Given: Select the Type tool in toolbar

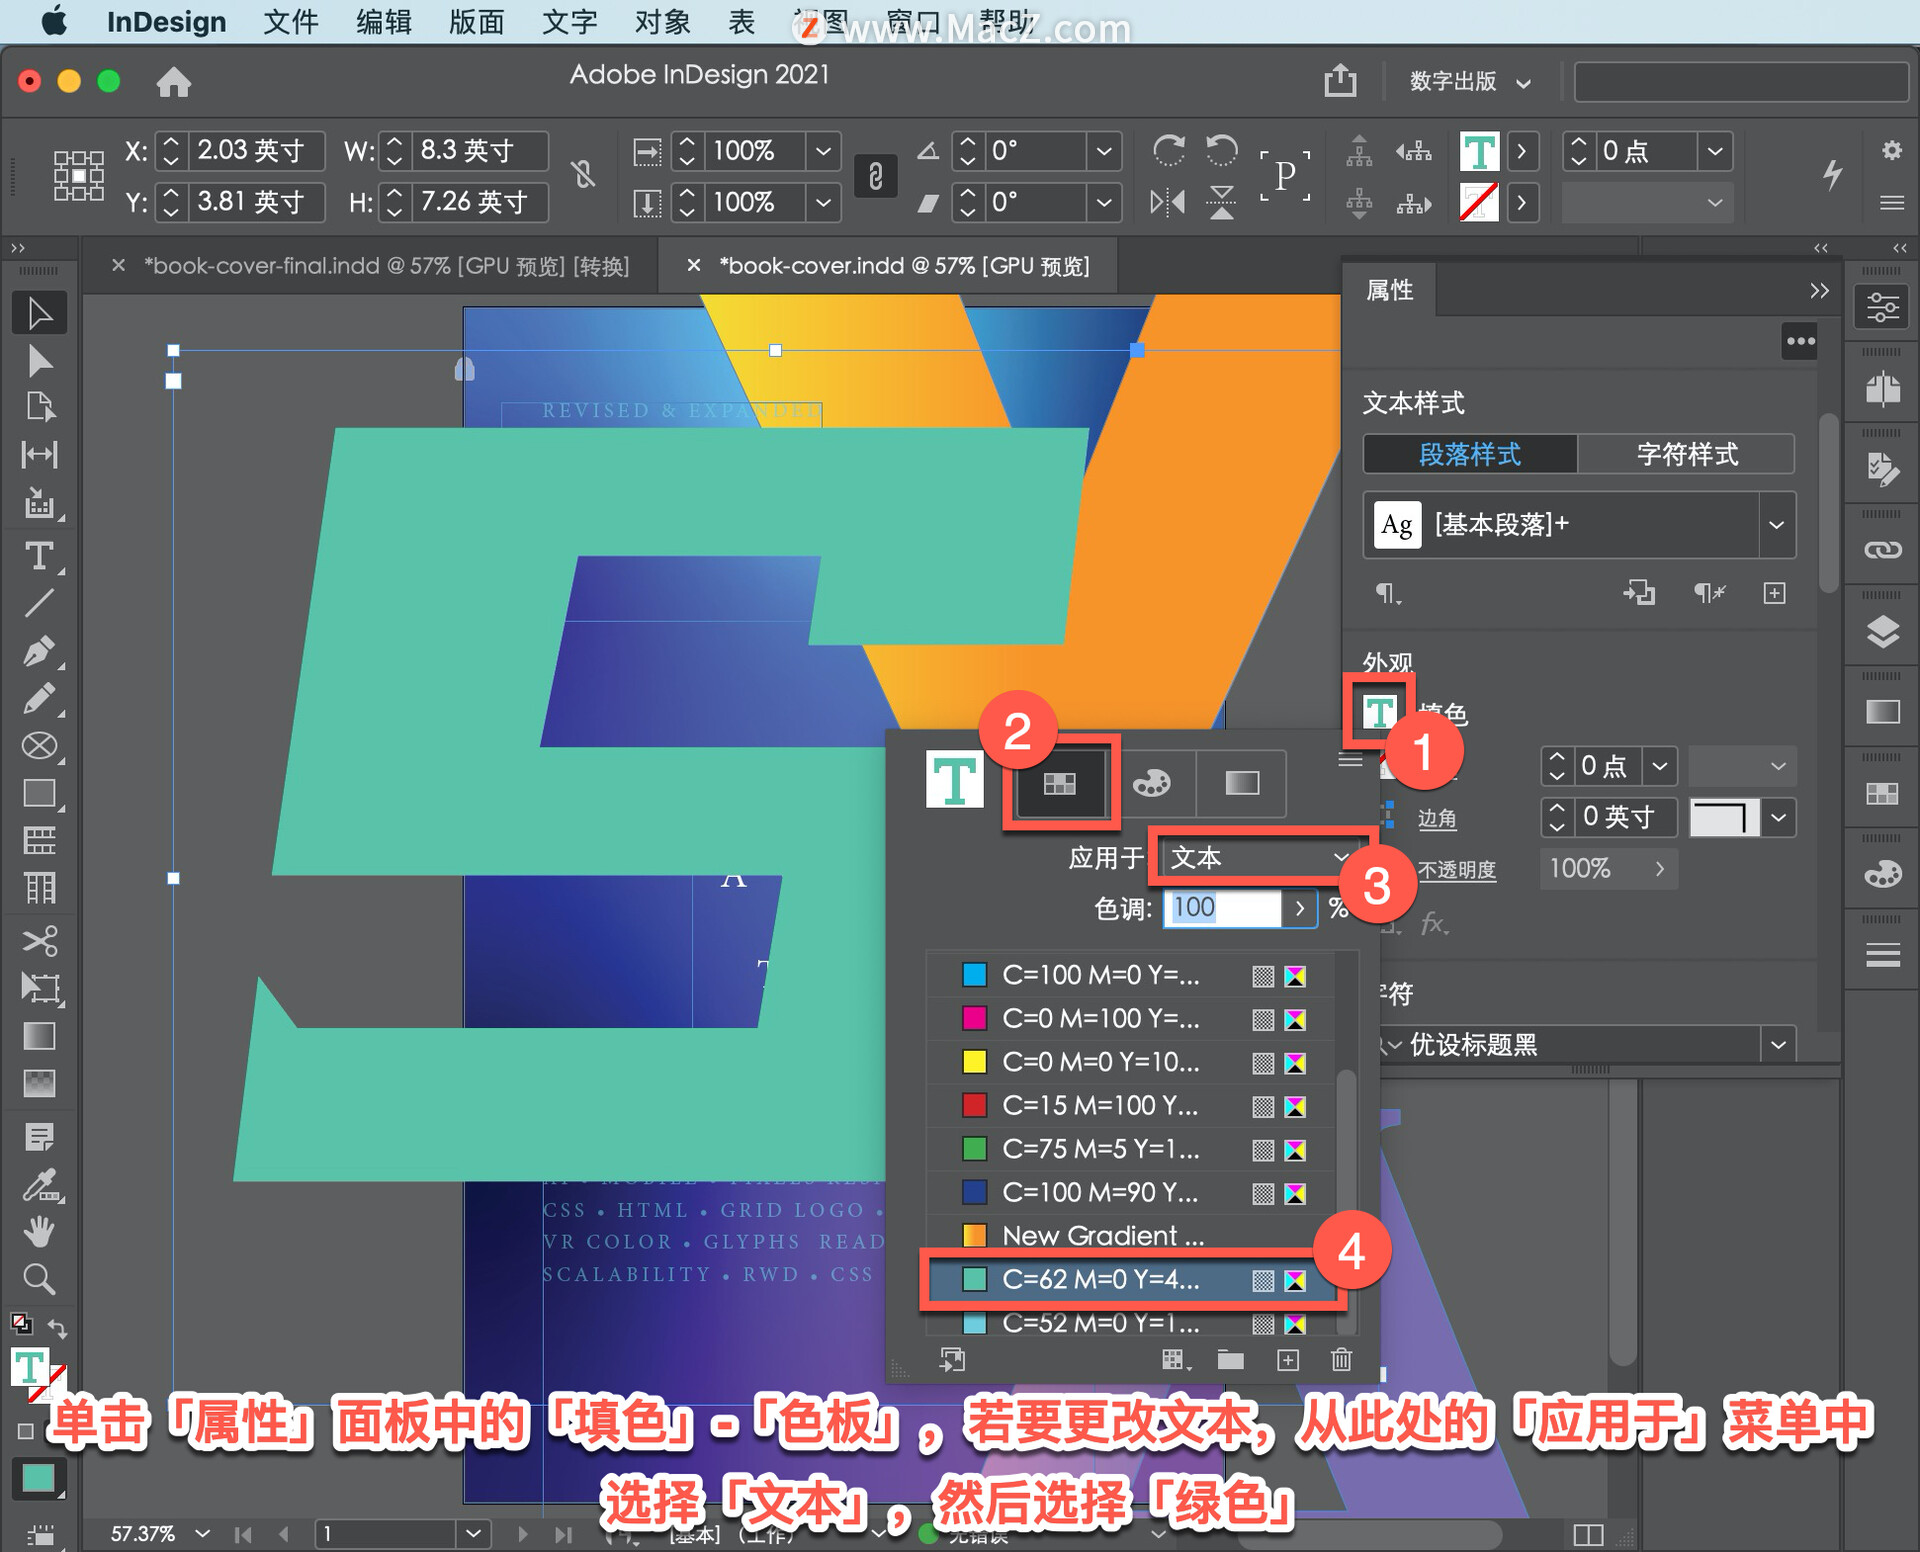Looking at the screenshot, I should click(x=38, y=556).
